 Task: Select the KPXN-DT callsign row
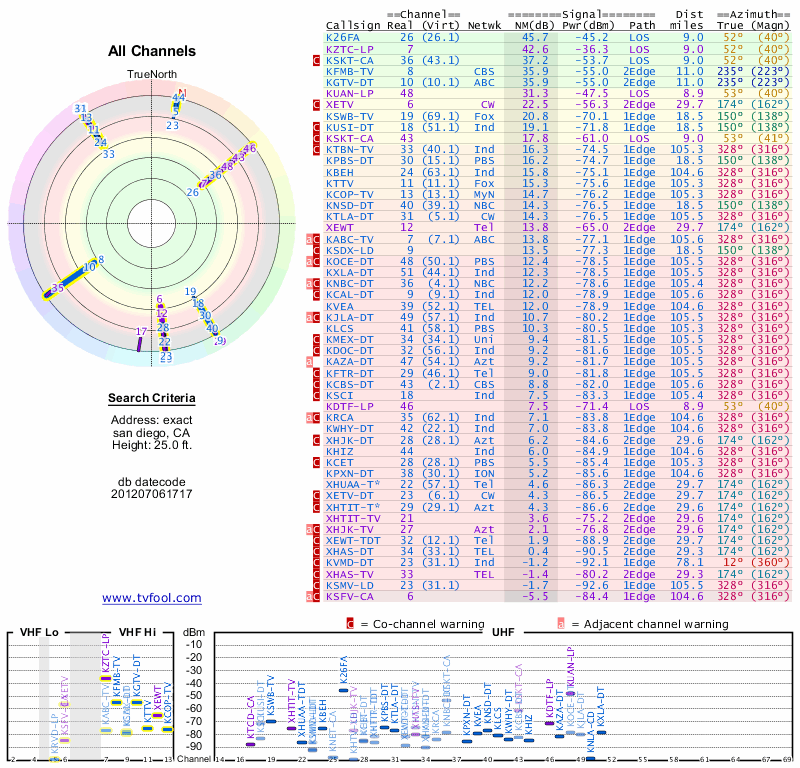click(558, 474)
